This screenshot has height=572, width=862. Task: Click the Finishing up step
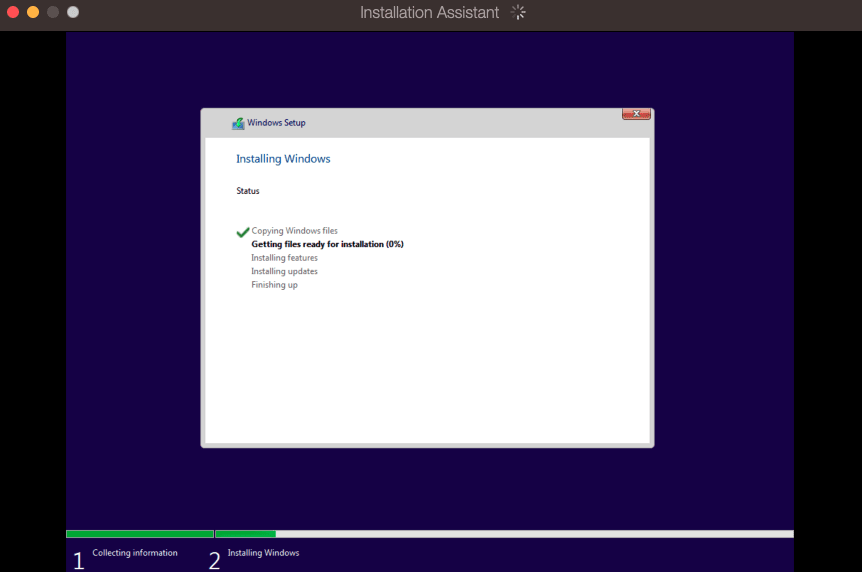(x=274, y=285)
